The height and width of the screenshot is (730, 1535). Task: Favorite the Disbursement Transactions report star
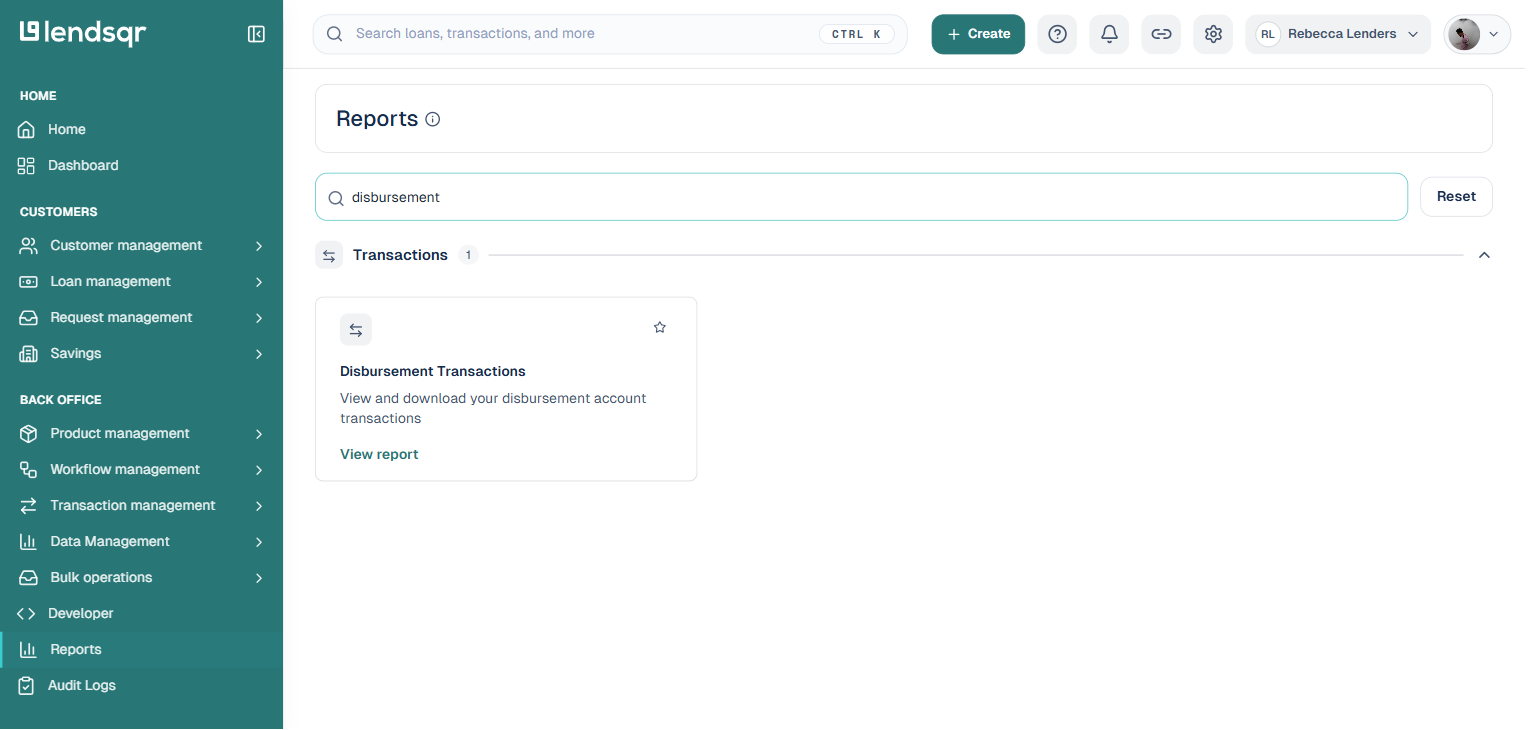(660, 327)
